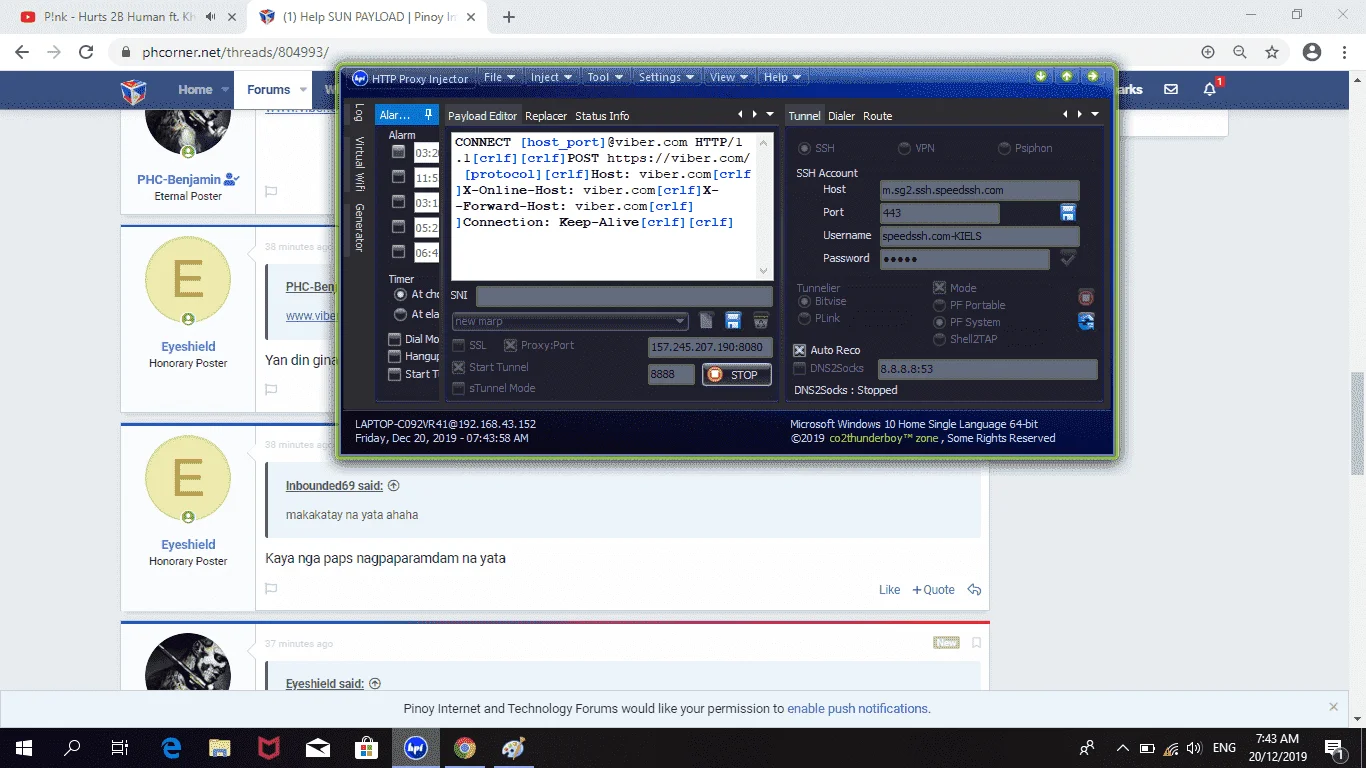Like the Eyeshield post
The image size is (1366, 768).
(889, 590)
